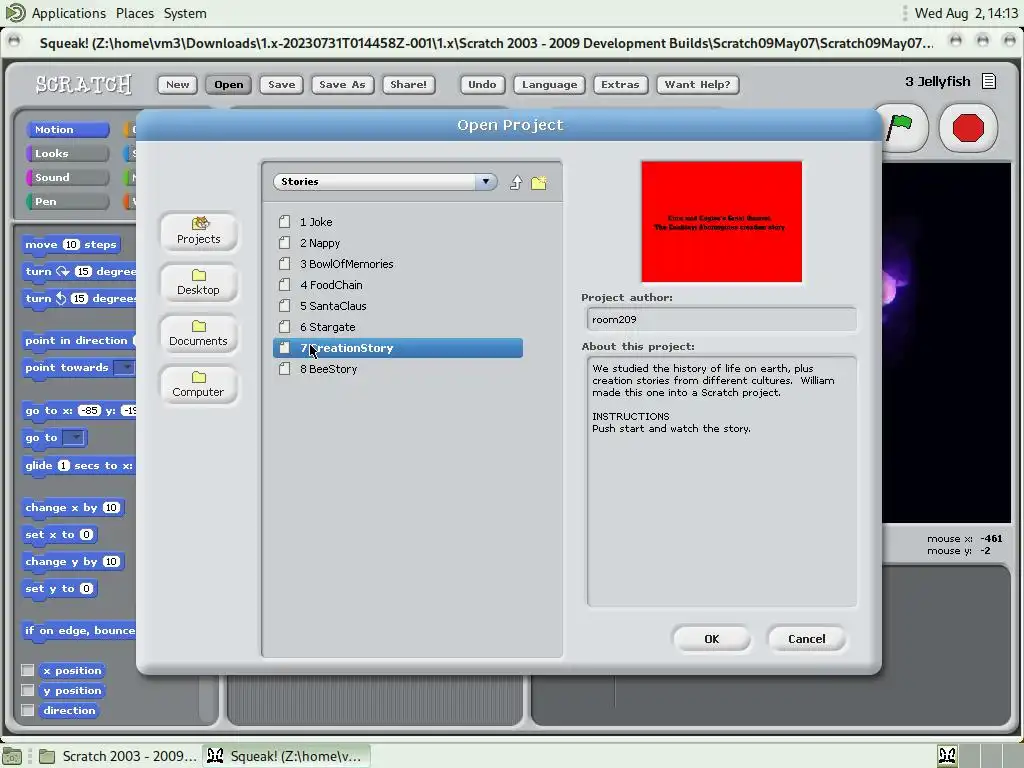Select file icon of 2 Nappy

(285, 243)
